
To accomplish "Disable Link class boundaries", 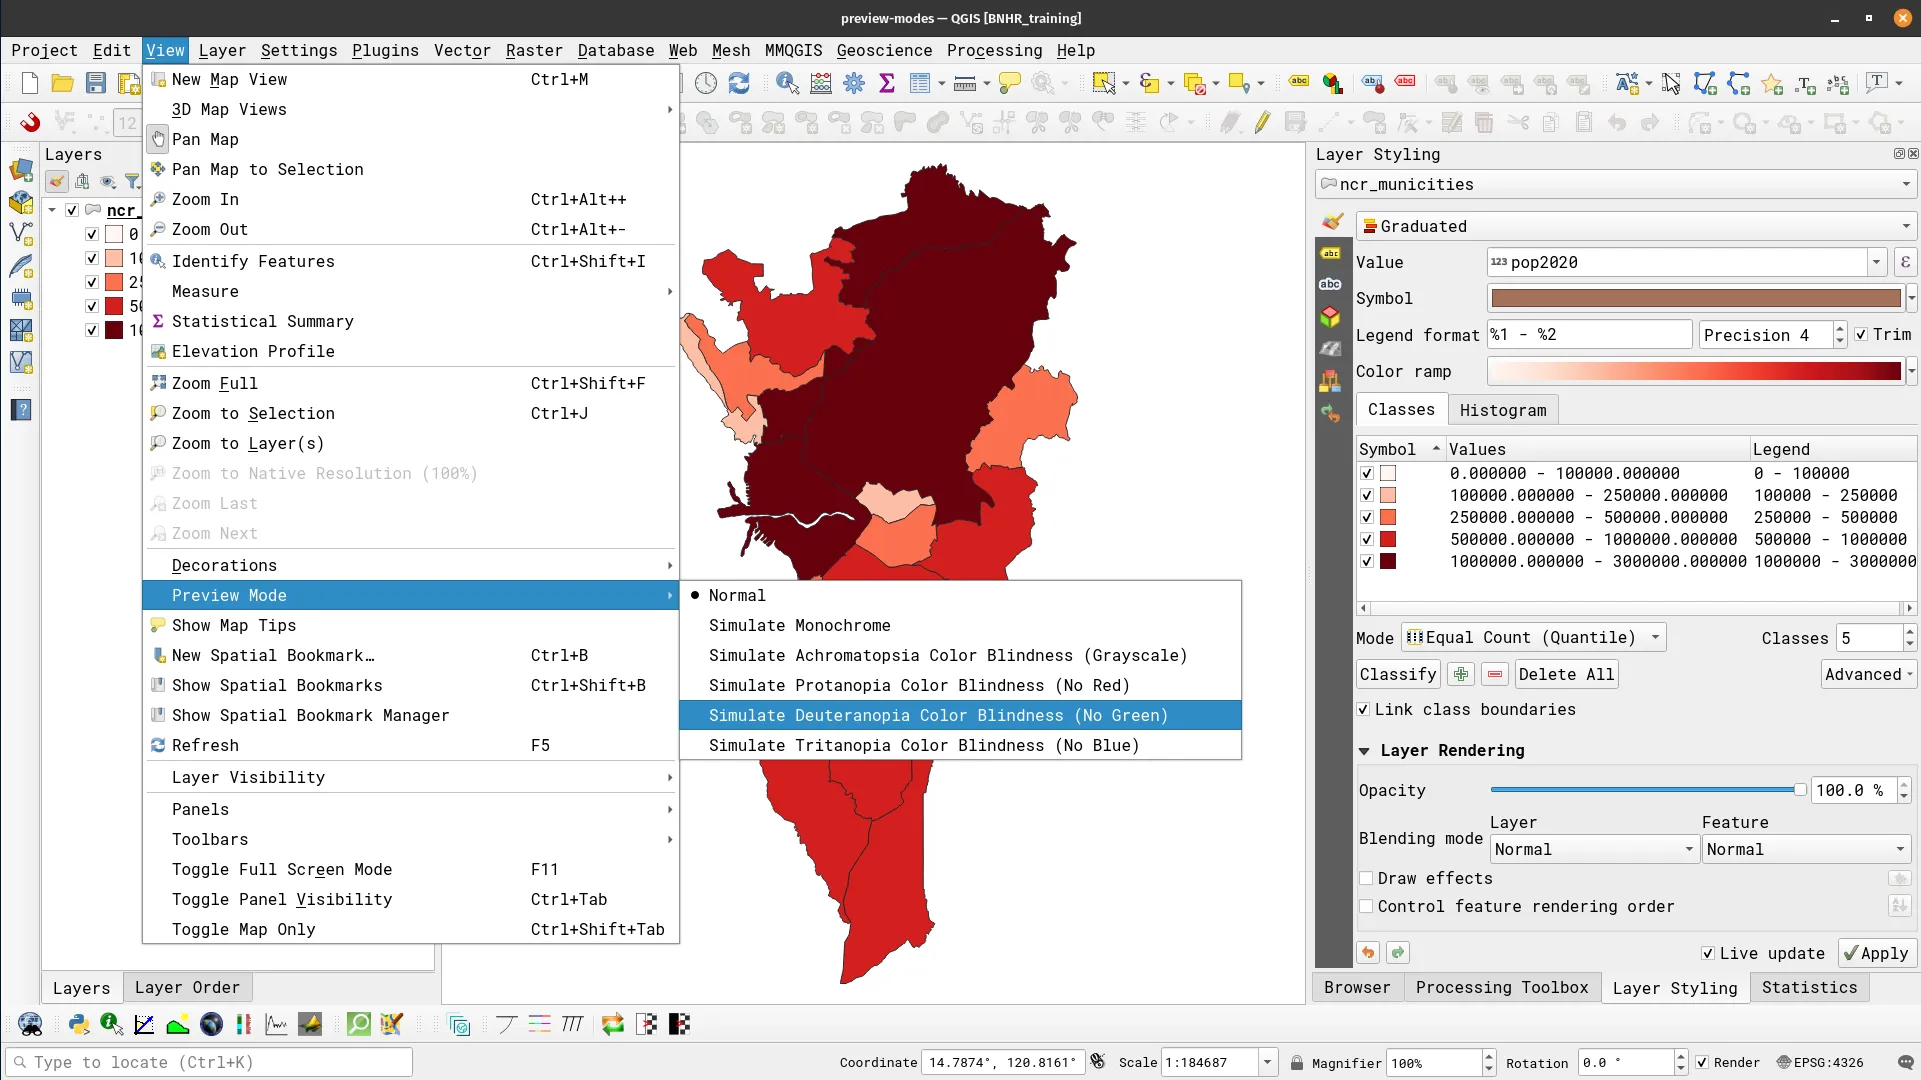I will [1365, 710].
